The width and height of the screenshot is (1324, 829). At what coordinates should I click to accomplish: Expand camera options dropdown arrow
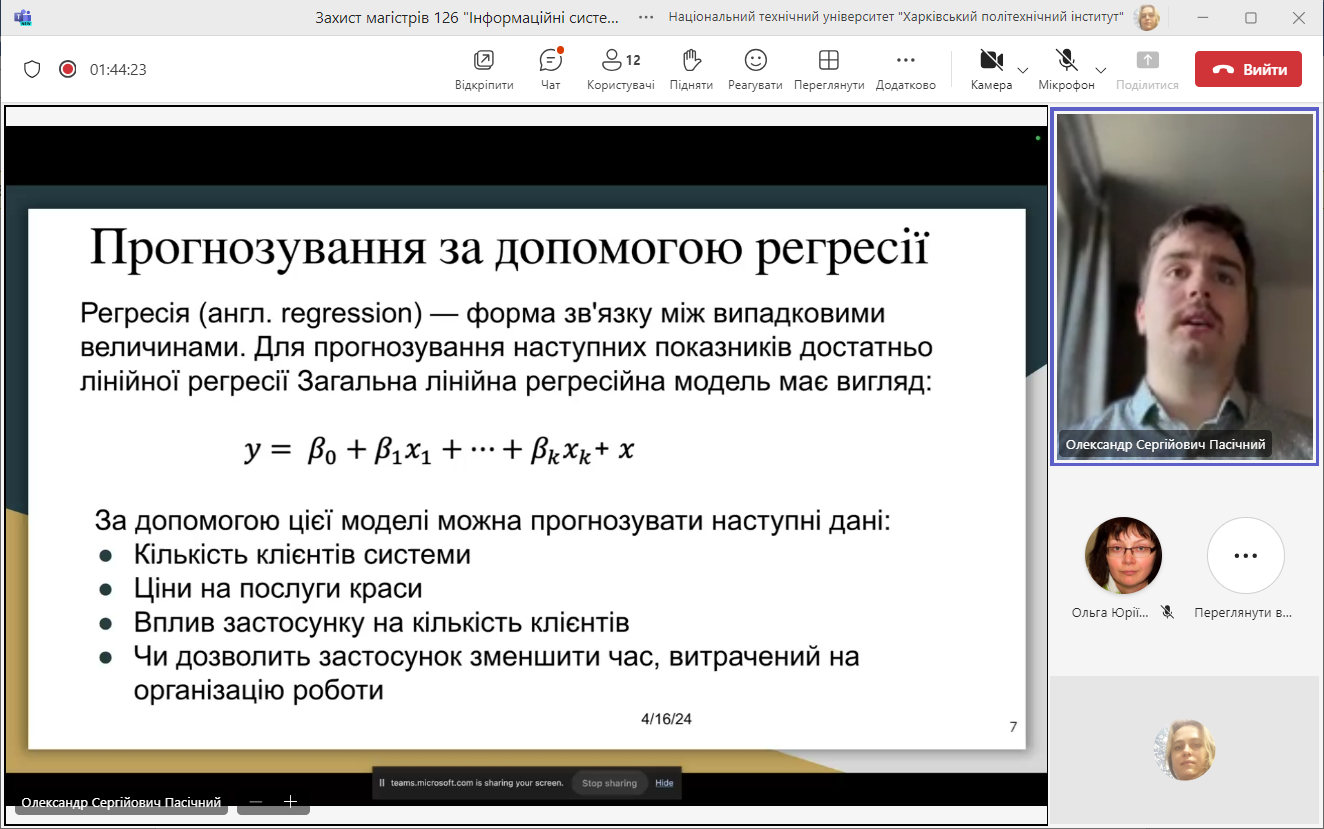click(1022, 70)
